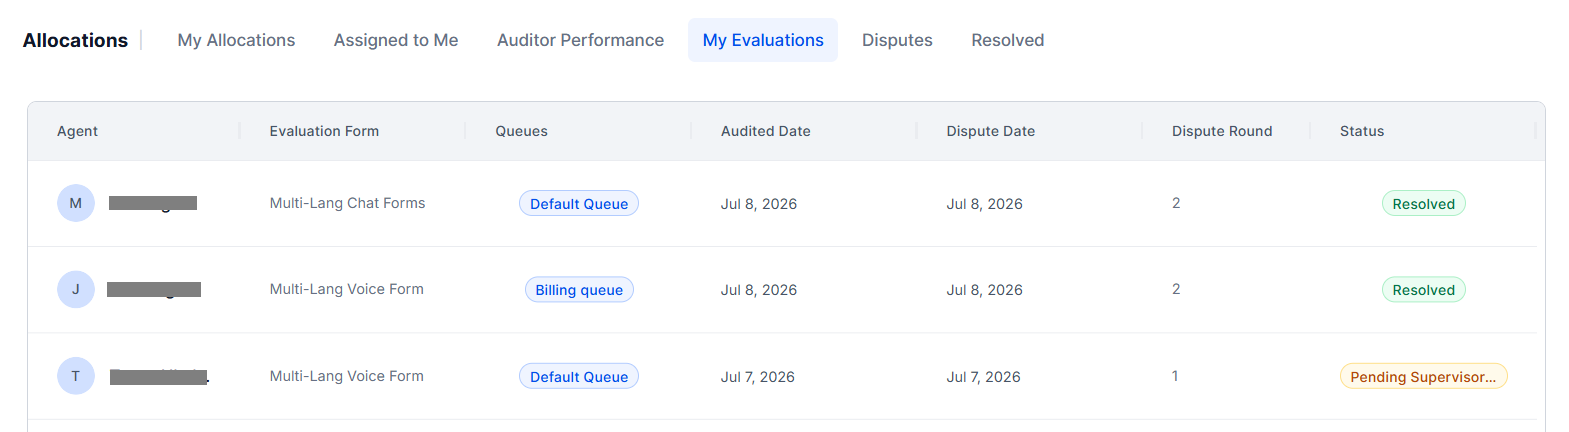The width and height of the screenshot is (1569, 432).
Task: Click the Audited Date column header
Action: [x=766, y=131]
